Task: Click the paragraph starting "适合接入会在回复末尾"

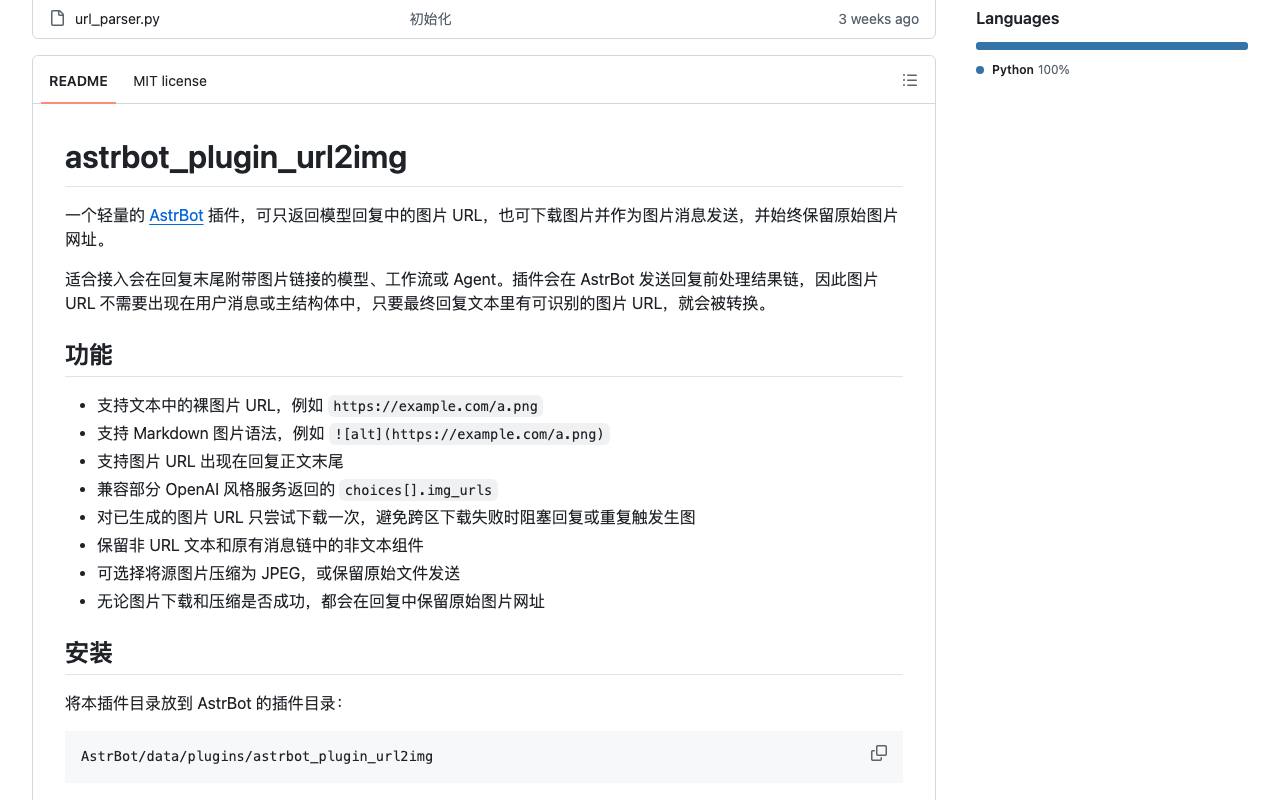Action: pos(472,291)
